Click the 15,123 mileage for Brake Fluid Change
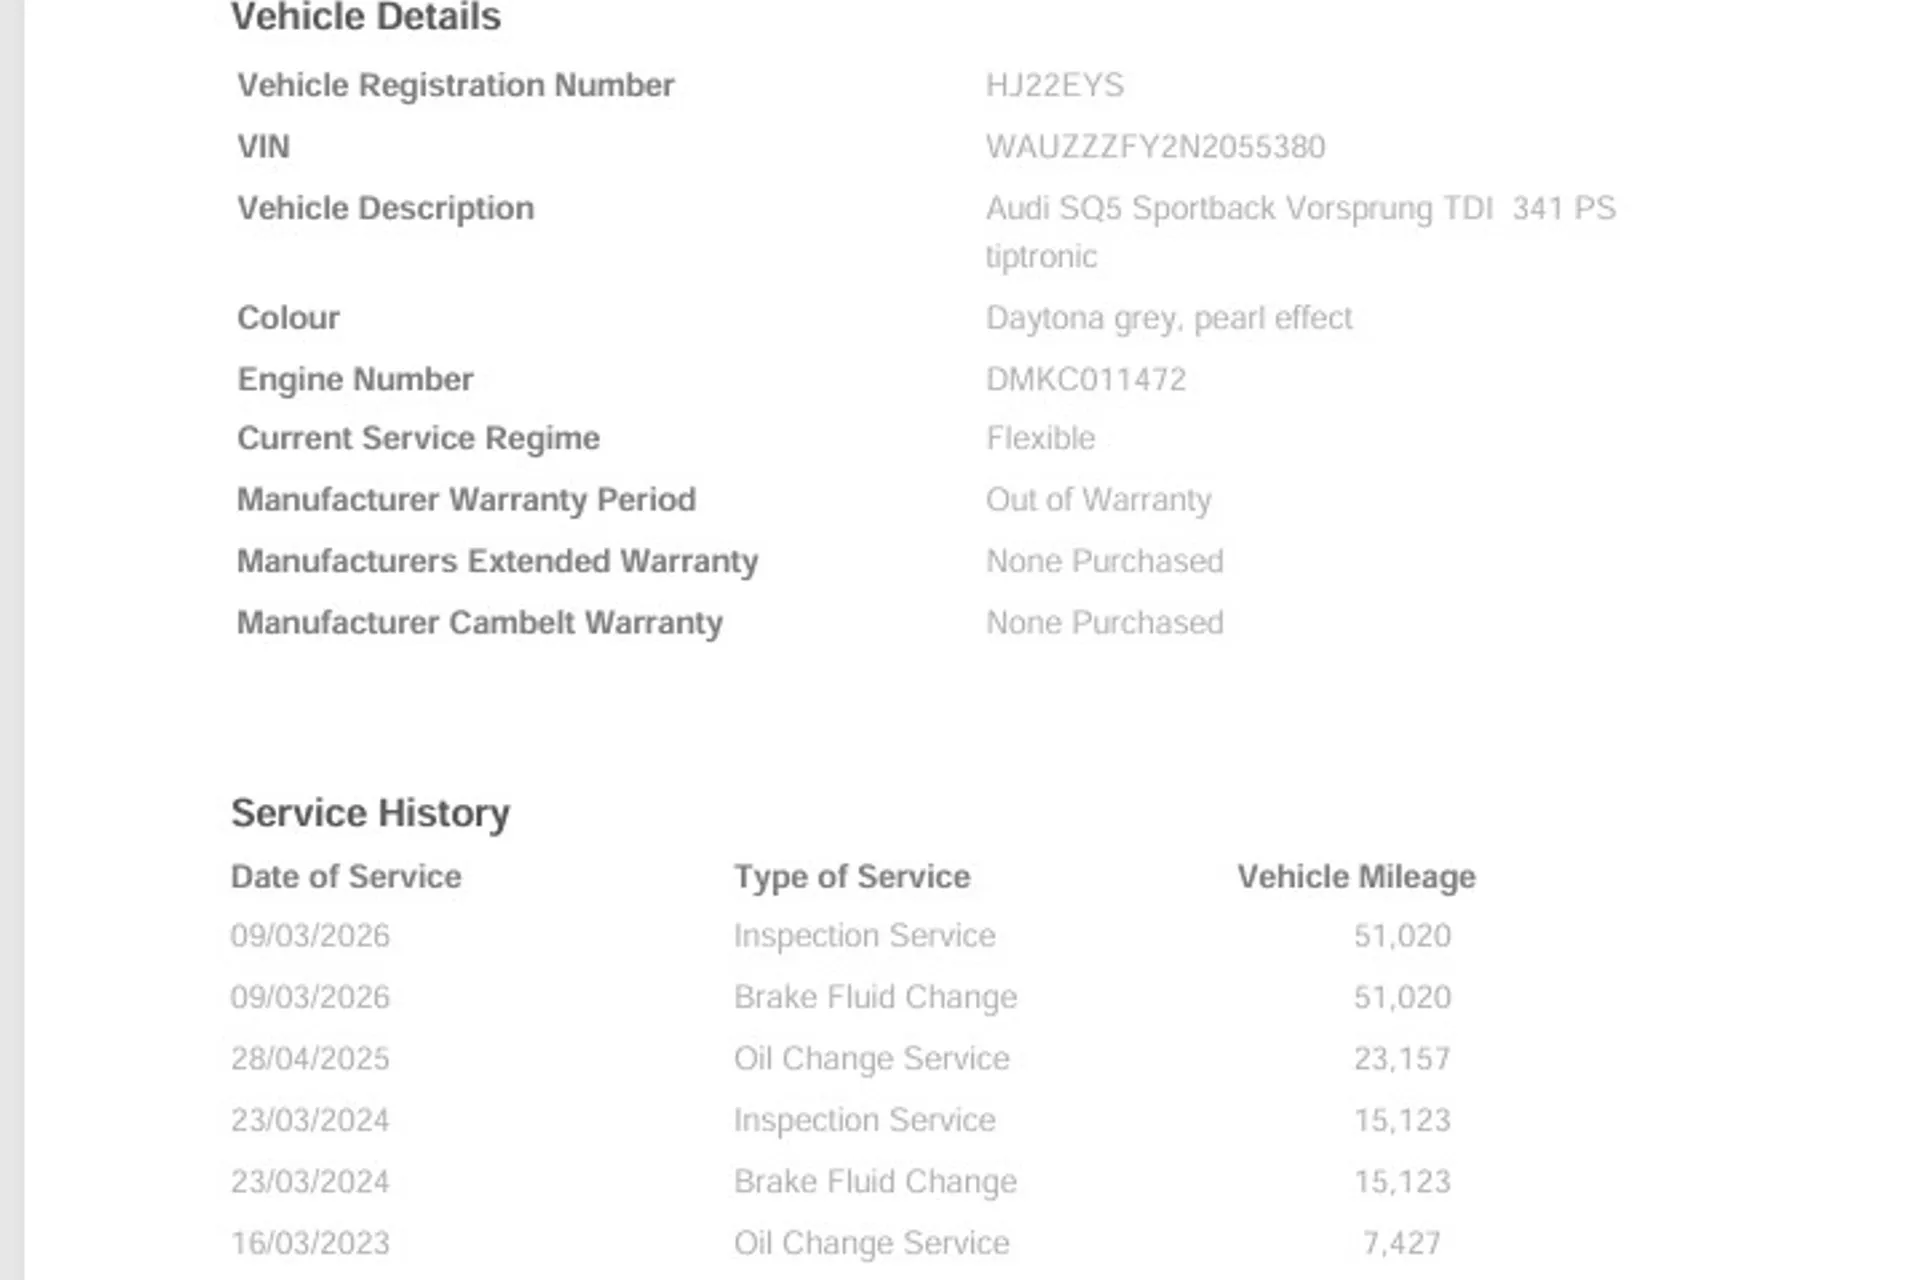 [1402, 1181]
